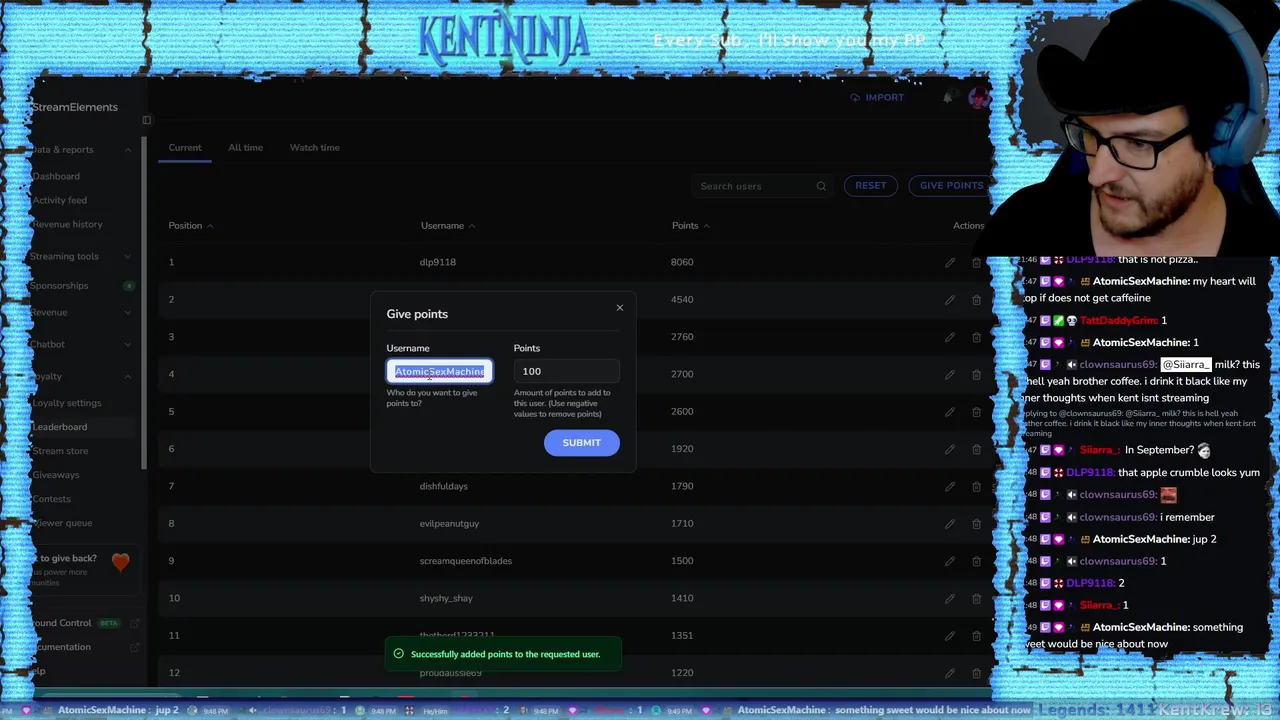Edit the position 12 row
The height and width of the screenshot is (720, 1280).
coord(949,673)
